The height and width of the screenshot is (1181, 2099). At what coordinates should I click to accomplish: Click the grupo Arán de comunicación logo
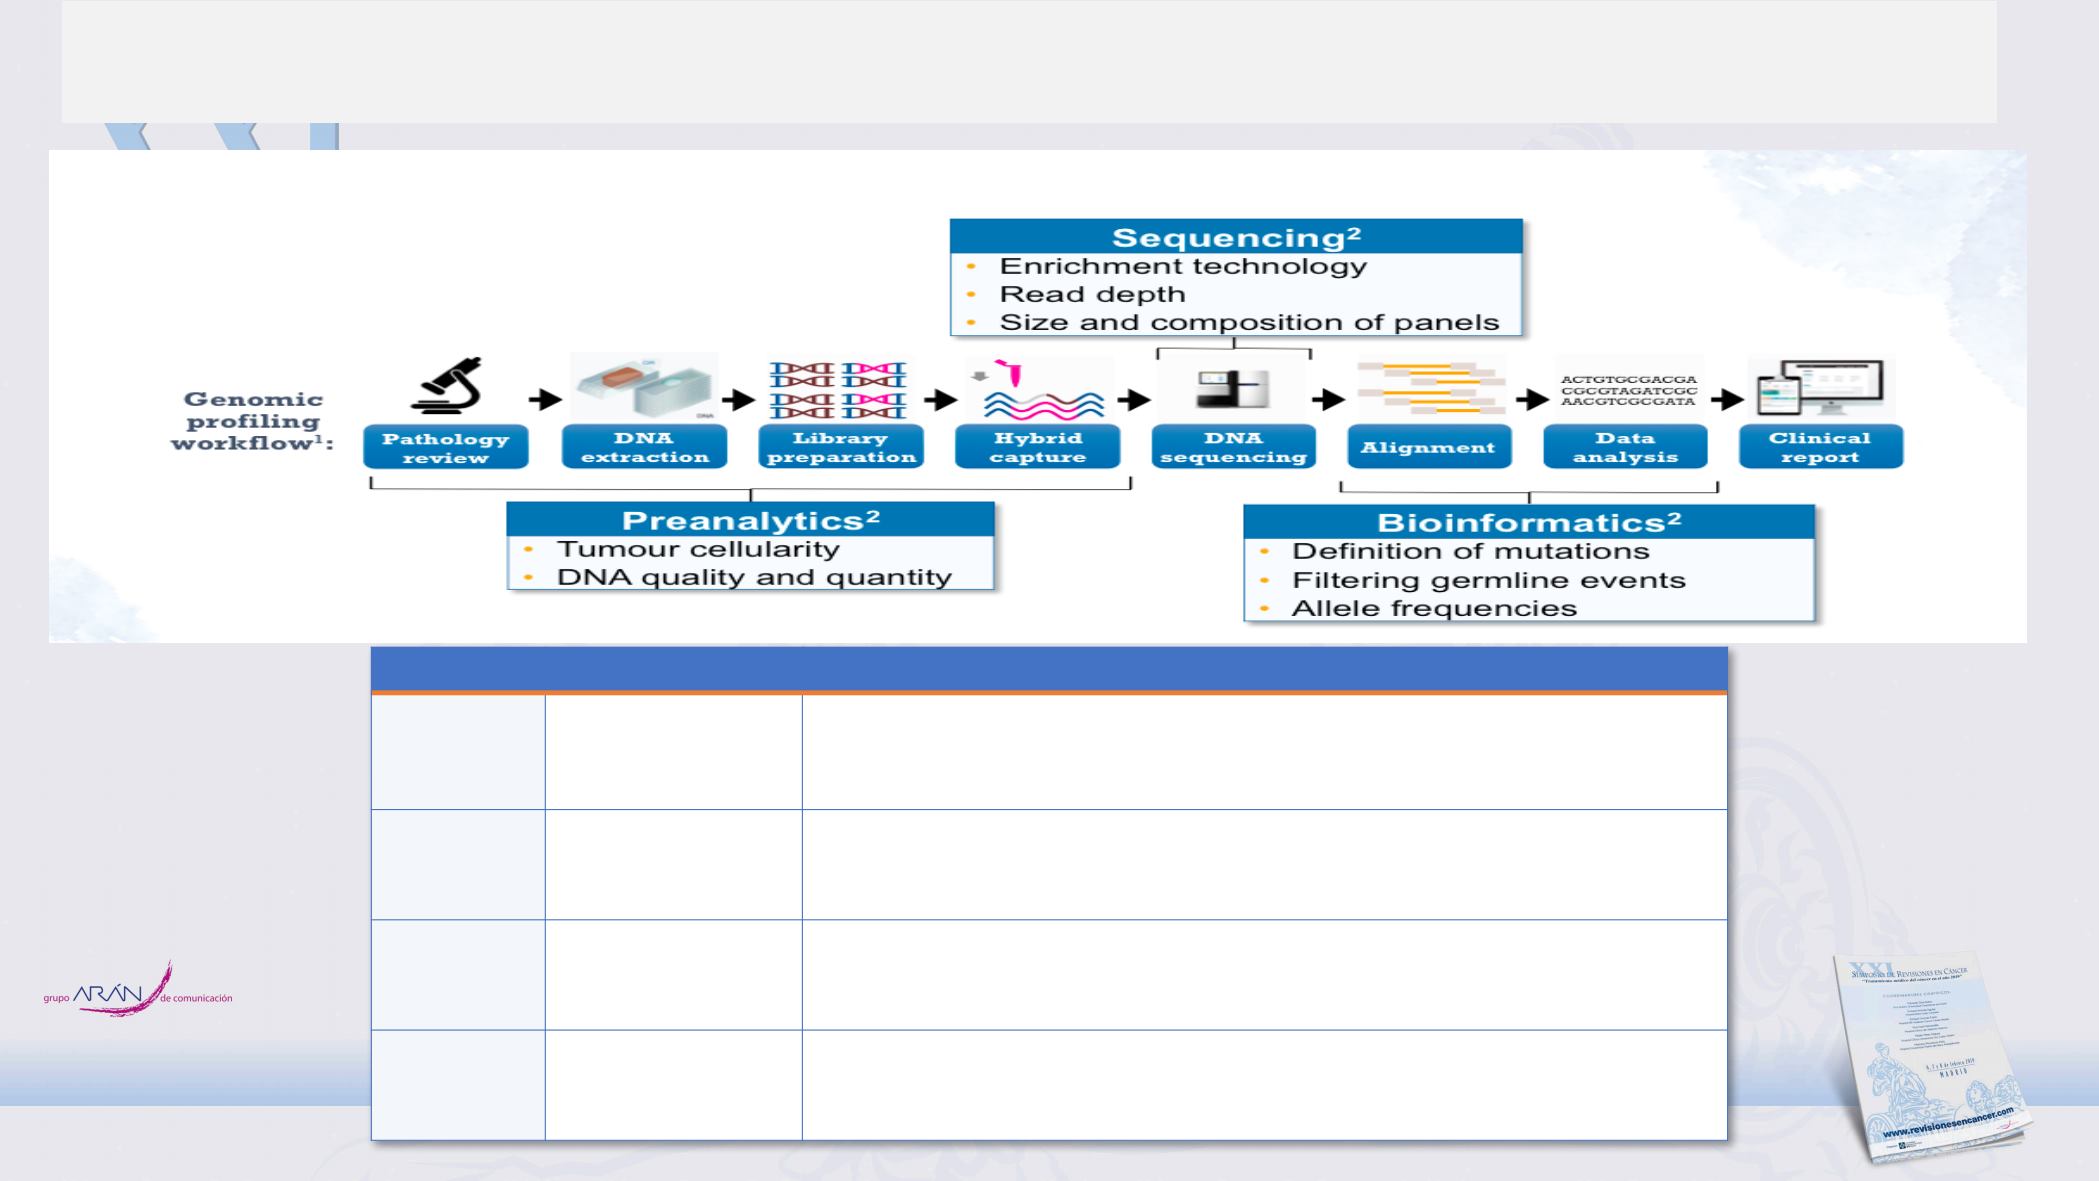[x=138, y=989]
